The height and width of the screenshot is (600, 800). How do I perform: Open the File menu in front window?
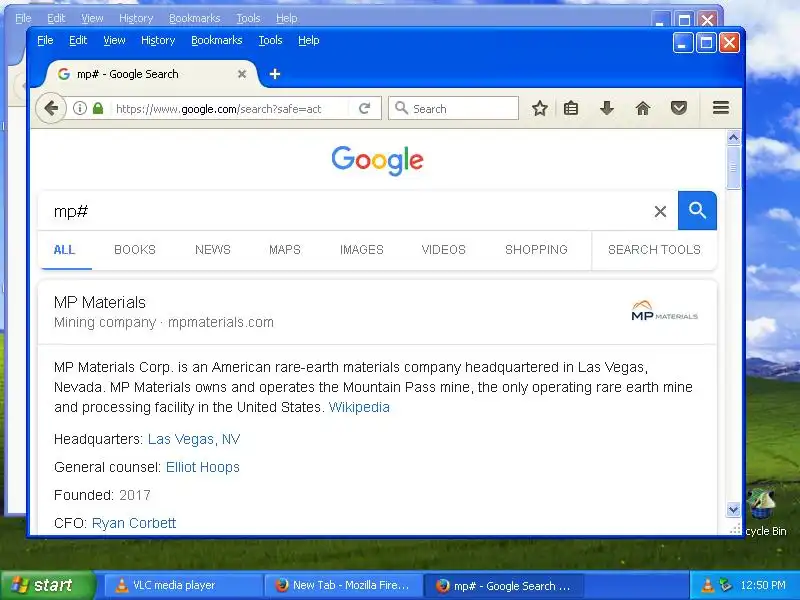point(45,40)
